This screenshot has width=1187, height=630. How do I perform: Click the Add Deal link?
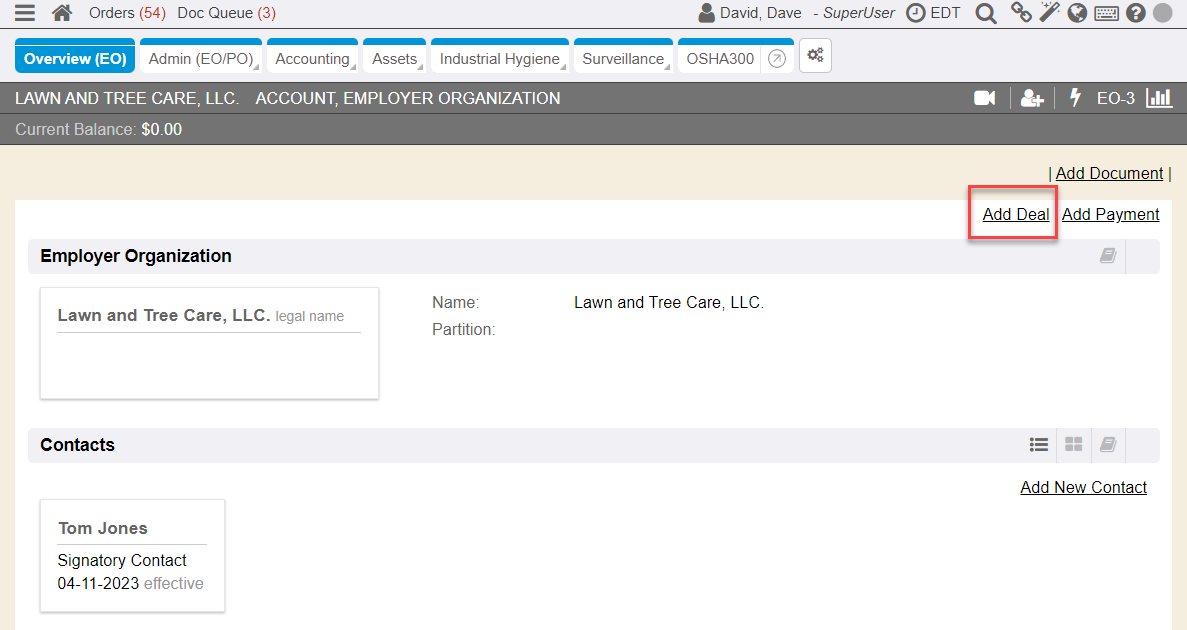[x=1016, y=214]
